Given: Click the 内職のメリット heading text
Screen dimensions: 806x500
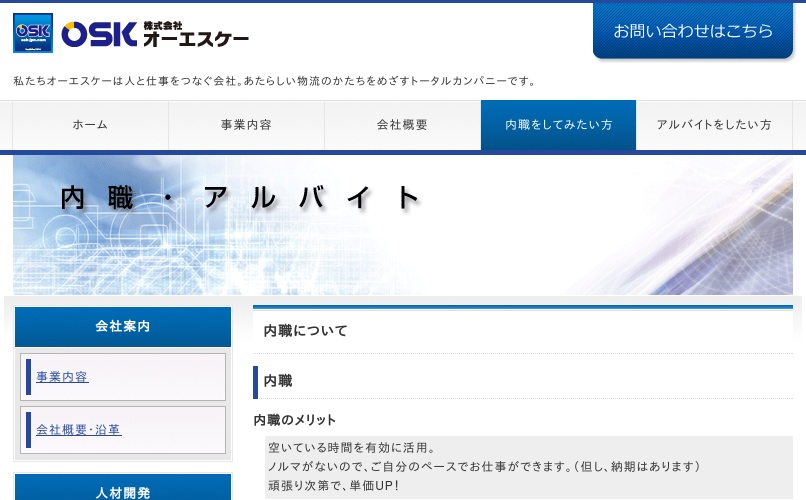Looking at the screenshot, I should pyautogui.click(x=295, y=420).
